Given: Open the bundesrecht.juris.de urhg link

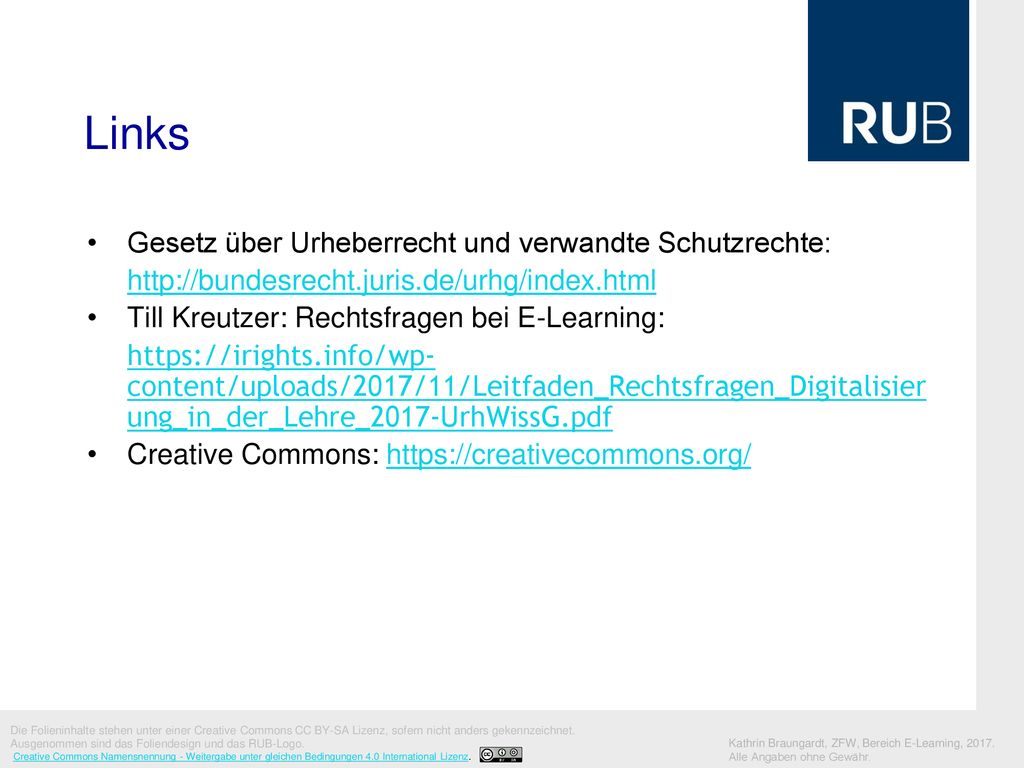Looking at the screenshot, I should click(391, 281).
